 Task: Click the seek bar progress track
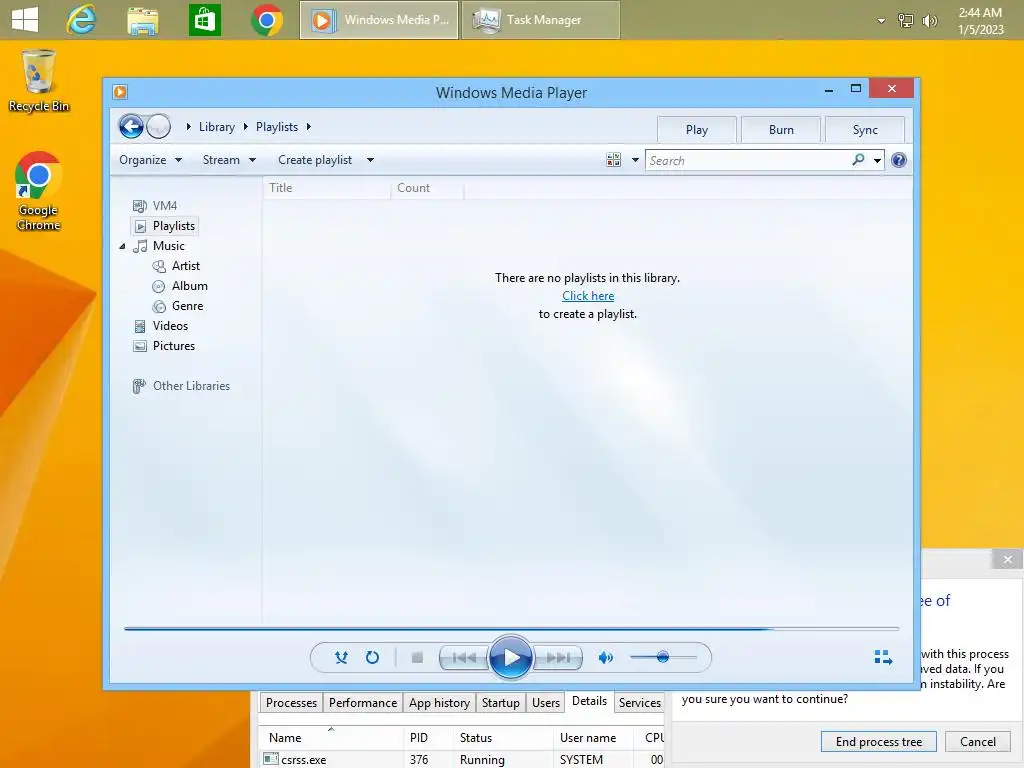point(511,629)
